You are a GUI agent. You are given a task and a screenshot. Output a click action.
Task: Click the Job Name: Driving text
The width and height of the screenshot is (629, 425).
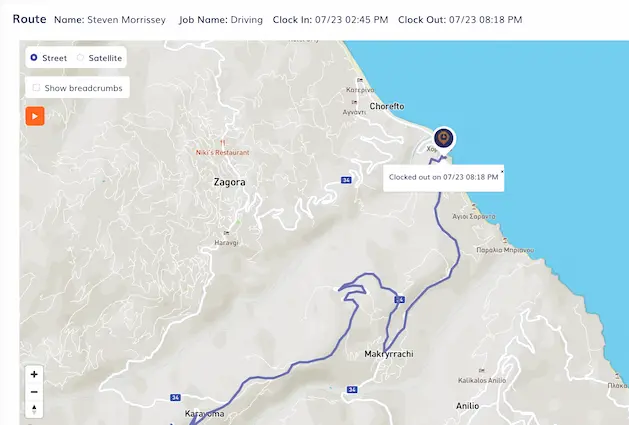[221, 20]
